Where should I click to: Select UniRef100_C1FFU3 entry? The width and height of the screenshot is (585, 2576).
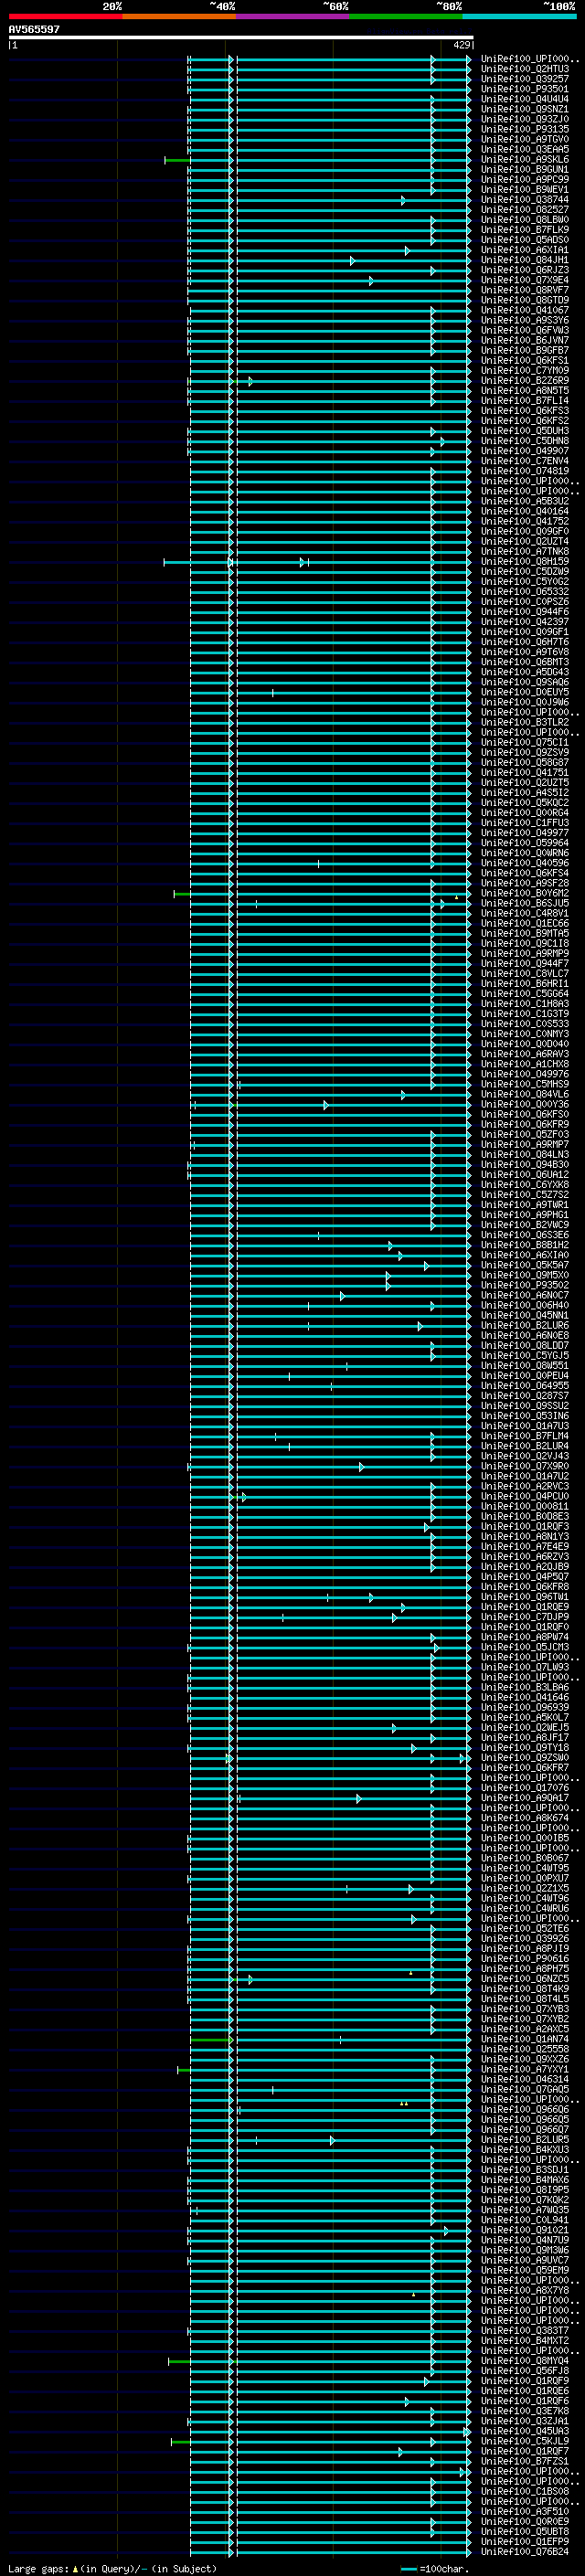[525, 823]
